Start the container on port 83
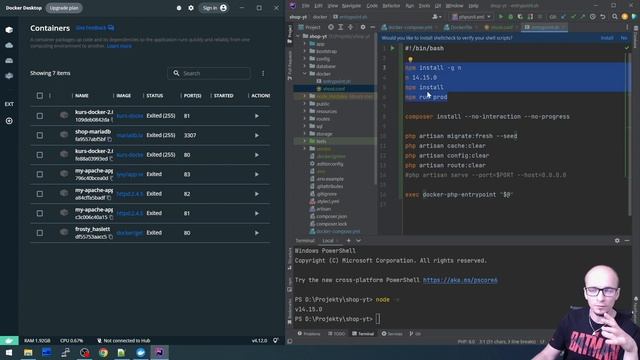 (x=257, y=174)
